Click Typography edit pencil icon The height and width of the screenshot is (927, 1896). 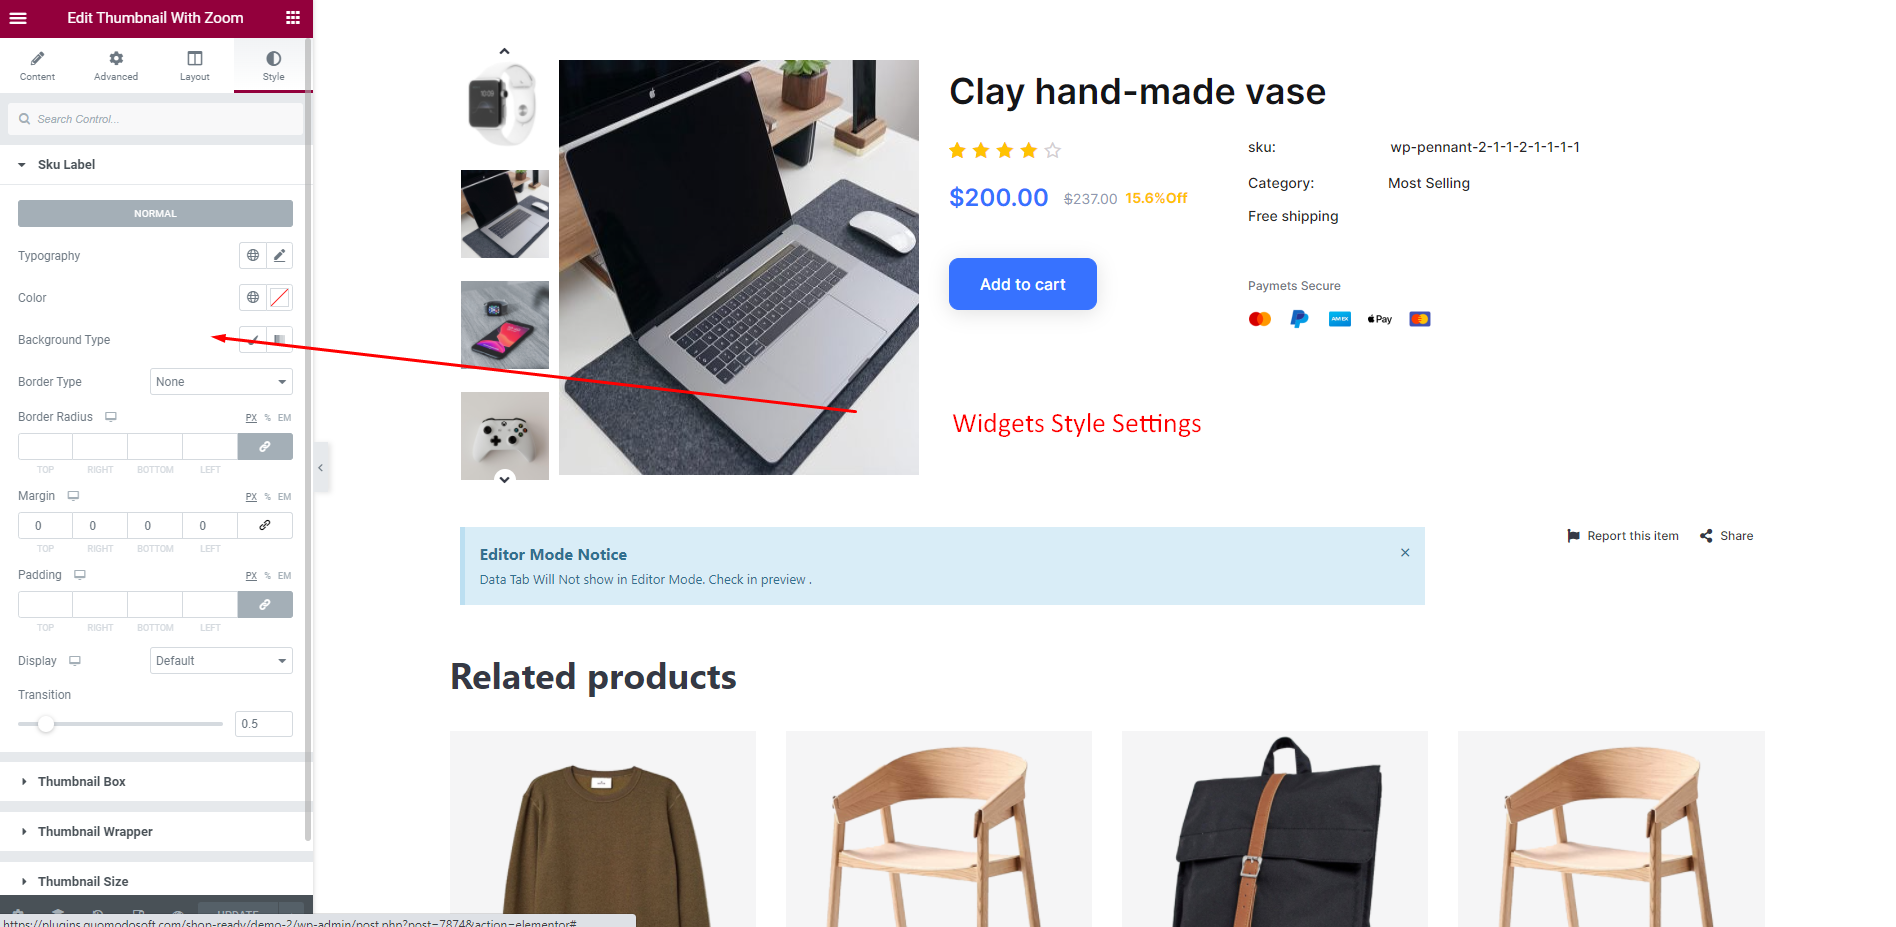(280, 256)
